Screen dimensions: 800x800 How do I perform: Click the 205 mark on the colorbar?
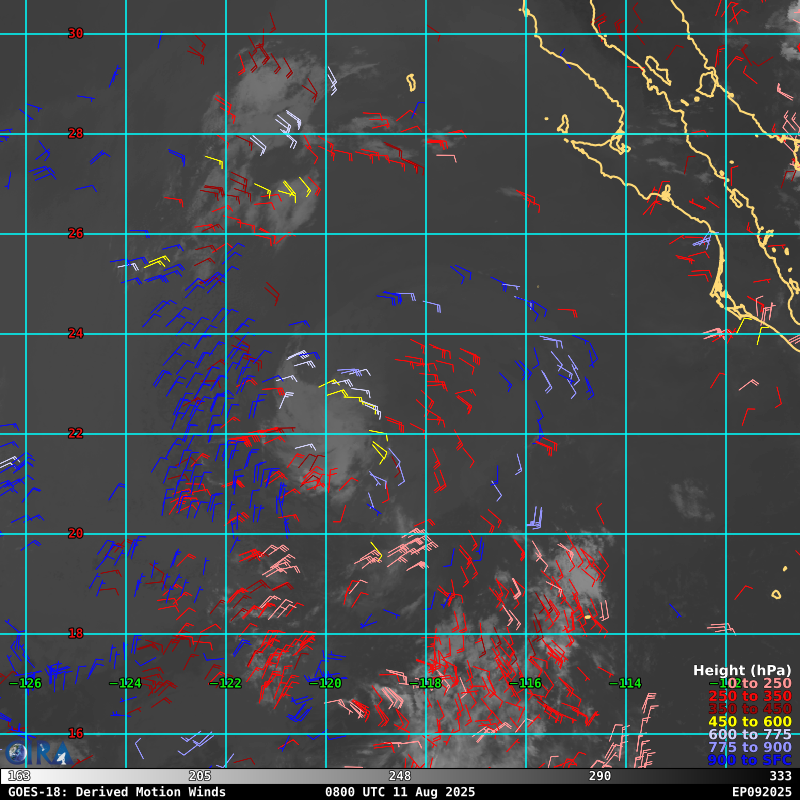(200, 776)
